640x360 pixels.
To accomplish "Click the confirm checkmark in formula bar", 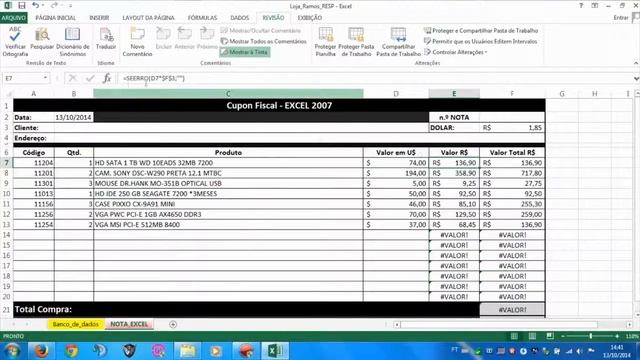I will [90, 78].
